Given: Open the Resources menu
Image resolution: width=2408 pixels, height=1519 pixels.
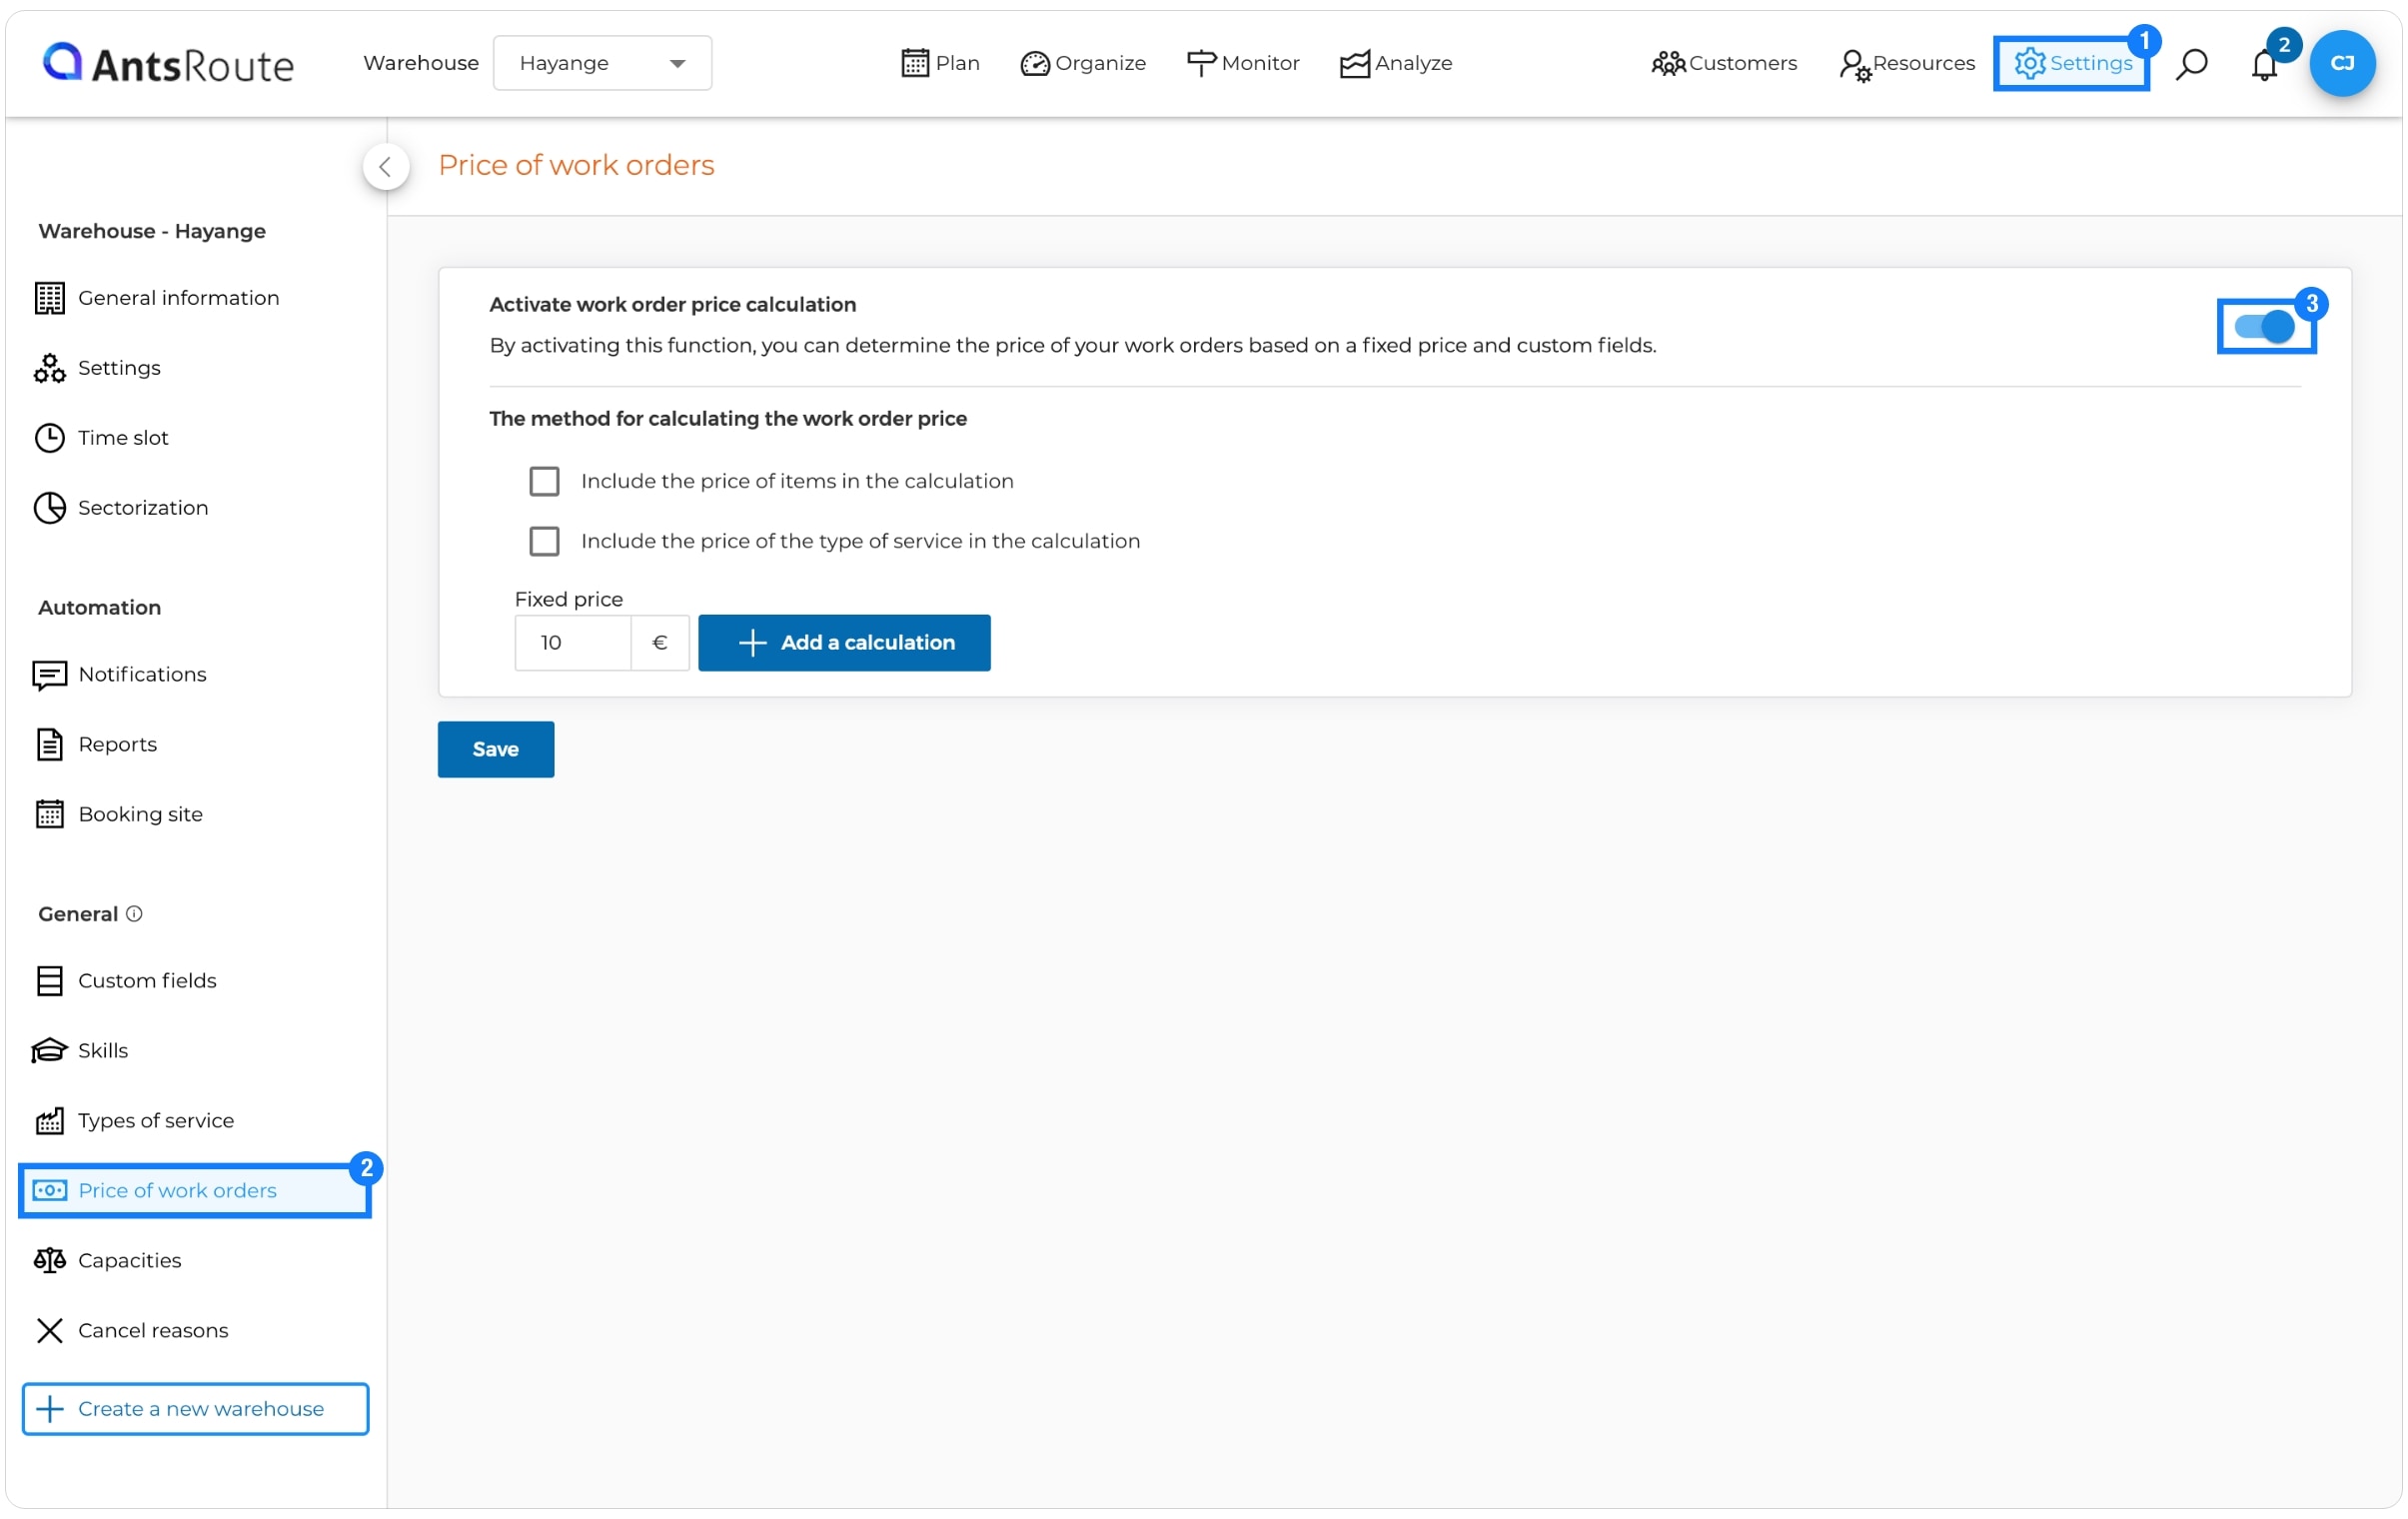Looking at the screenshot, I should pos(1907,63).
